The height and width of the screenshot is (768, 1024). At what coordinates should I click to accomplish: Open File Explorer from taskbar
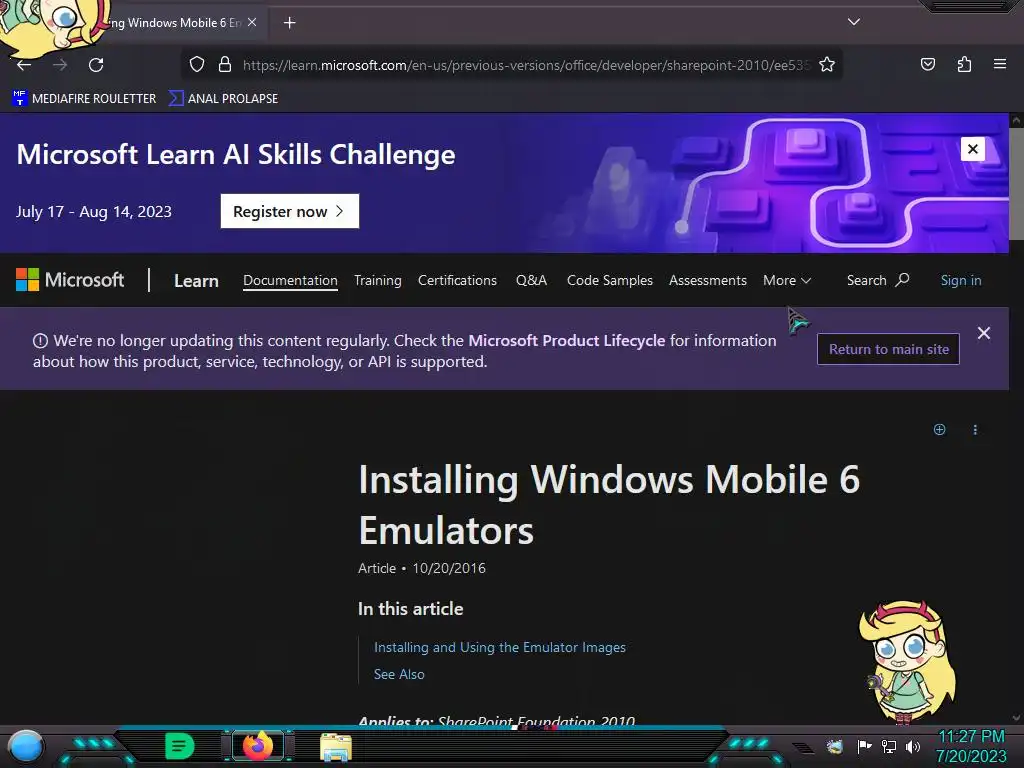click(336, 746)
